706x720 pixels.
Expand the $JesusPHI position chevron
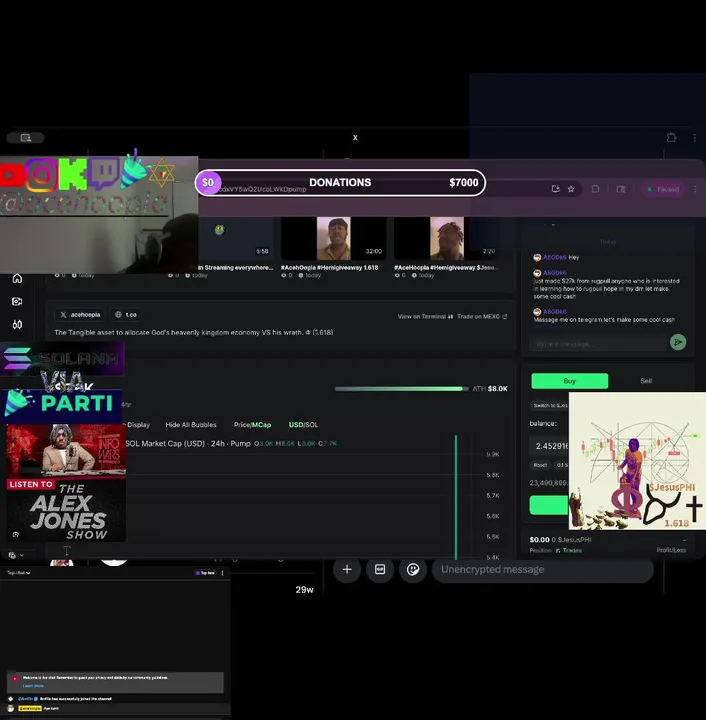point(684,540)
